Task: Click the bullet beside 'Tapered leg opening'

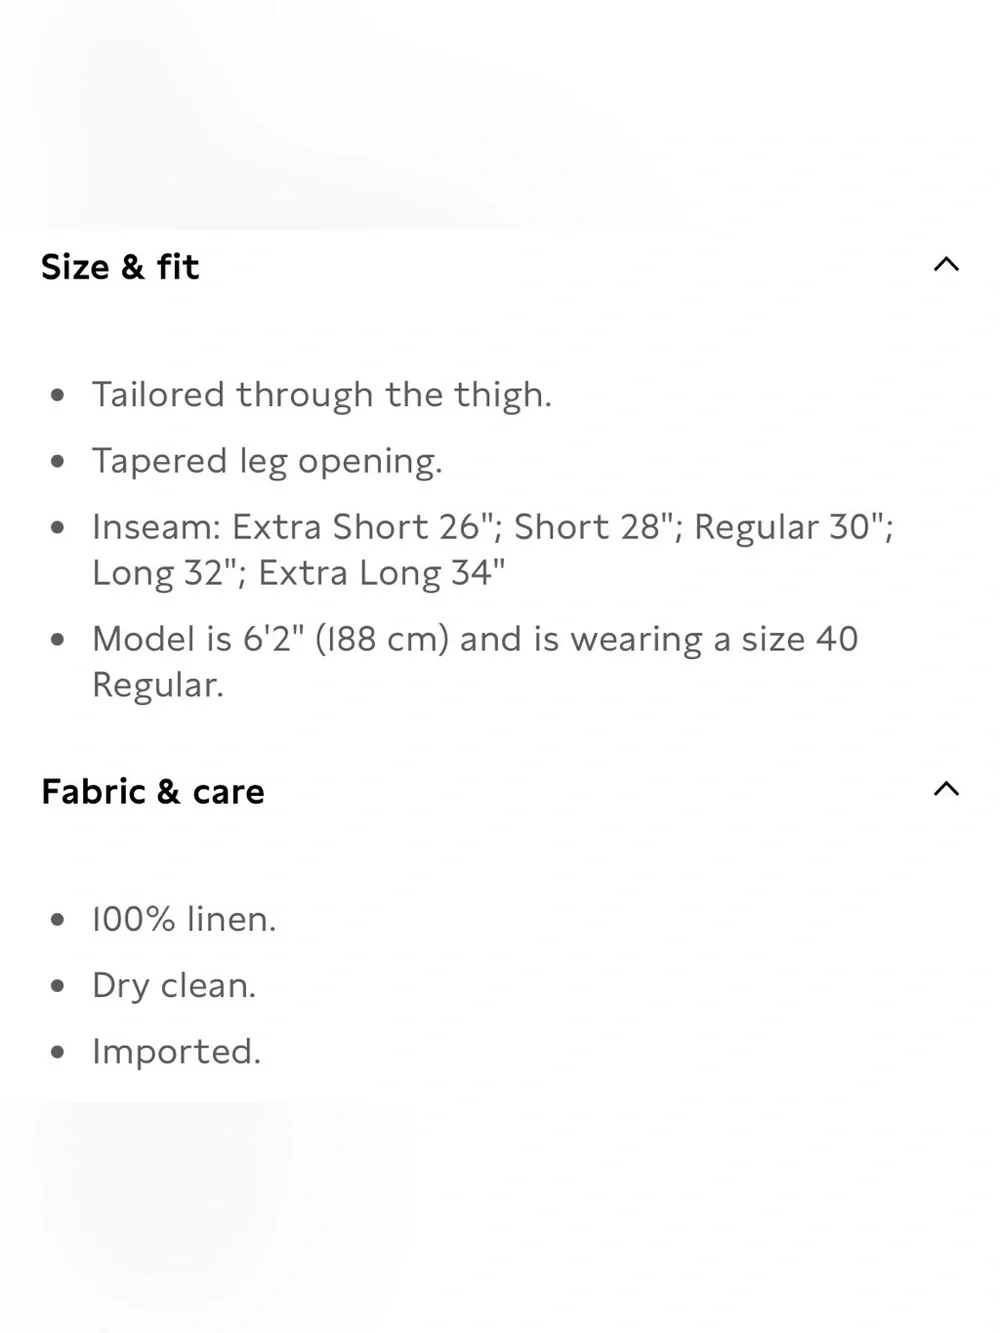Action: (58, 461)
